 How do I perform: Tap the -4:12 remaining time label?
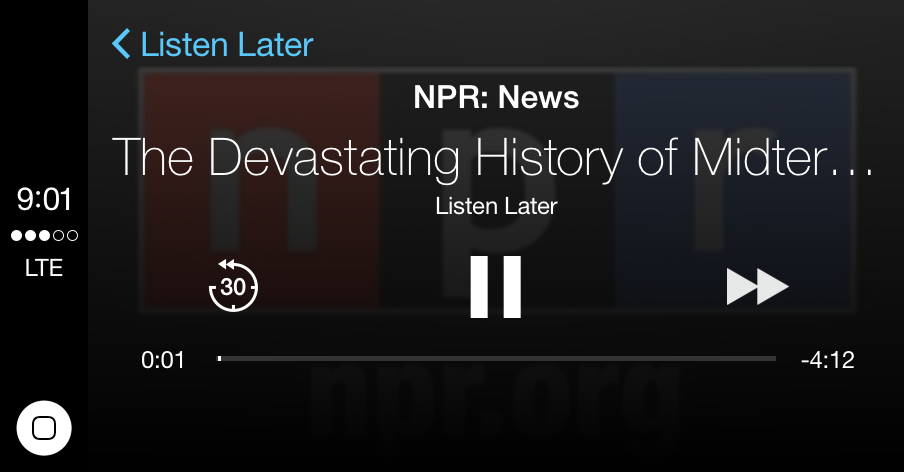point(827,360)
